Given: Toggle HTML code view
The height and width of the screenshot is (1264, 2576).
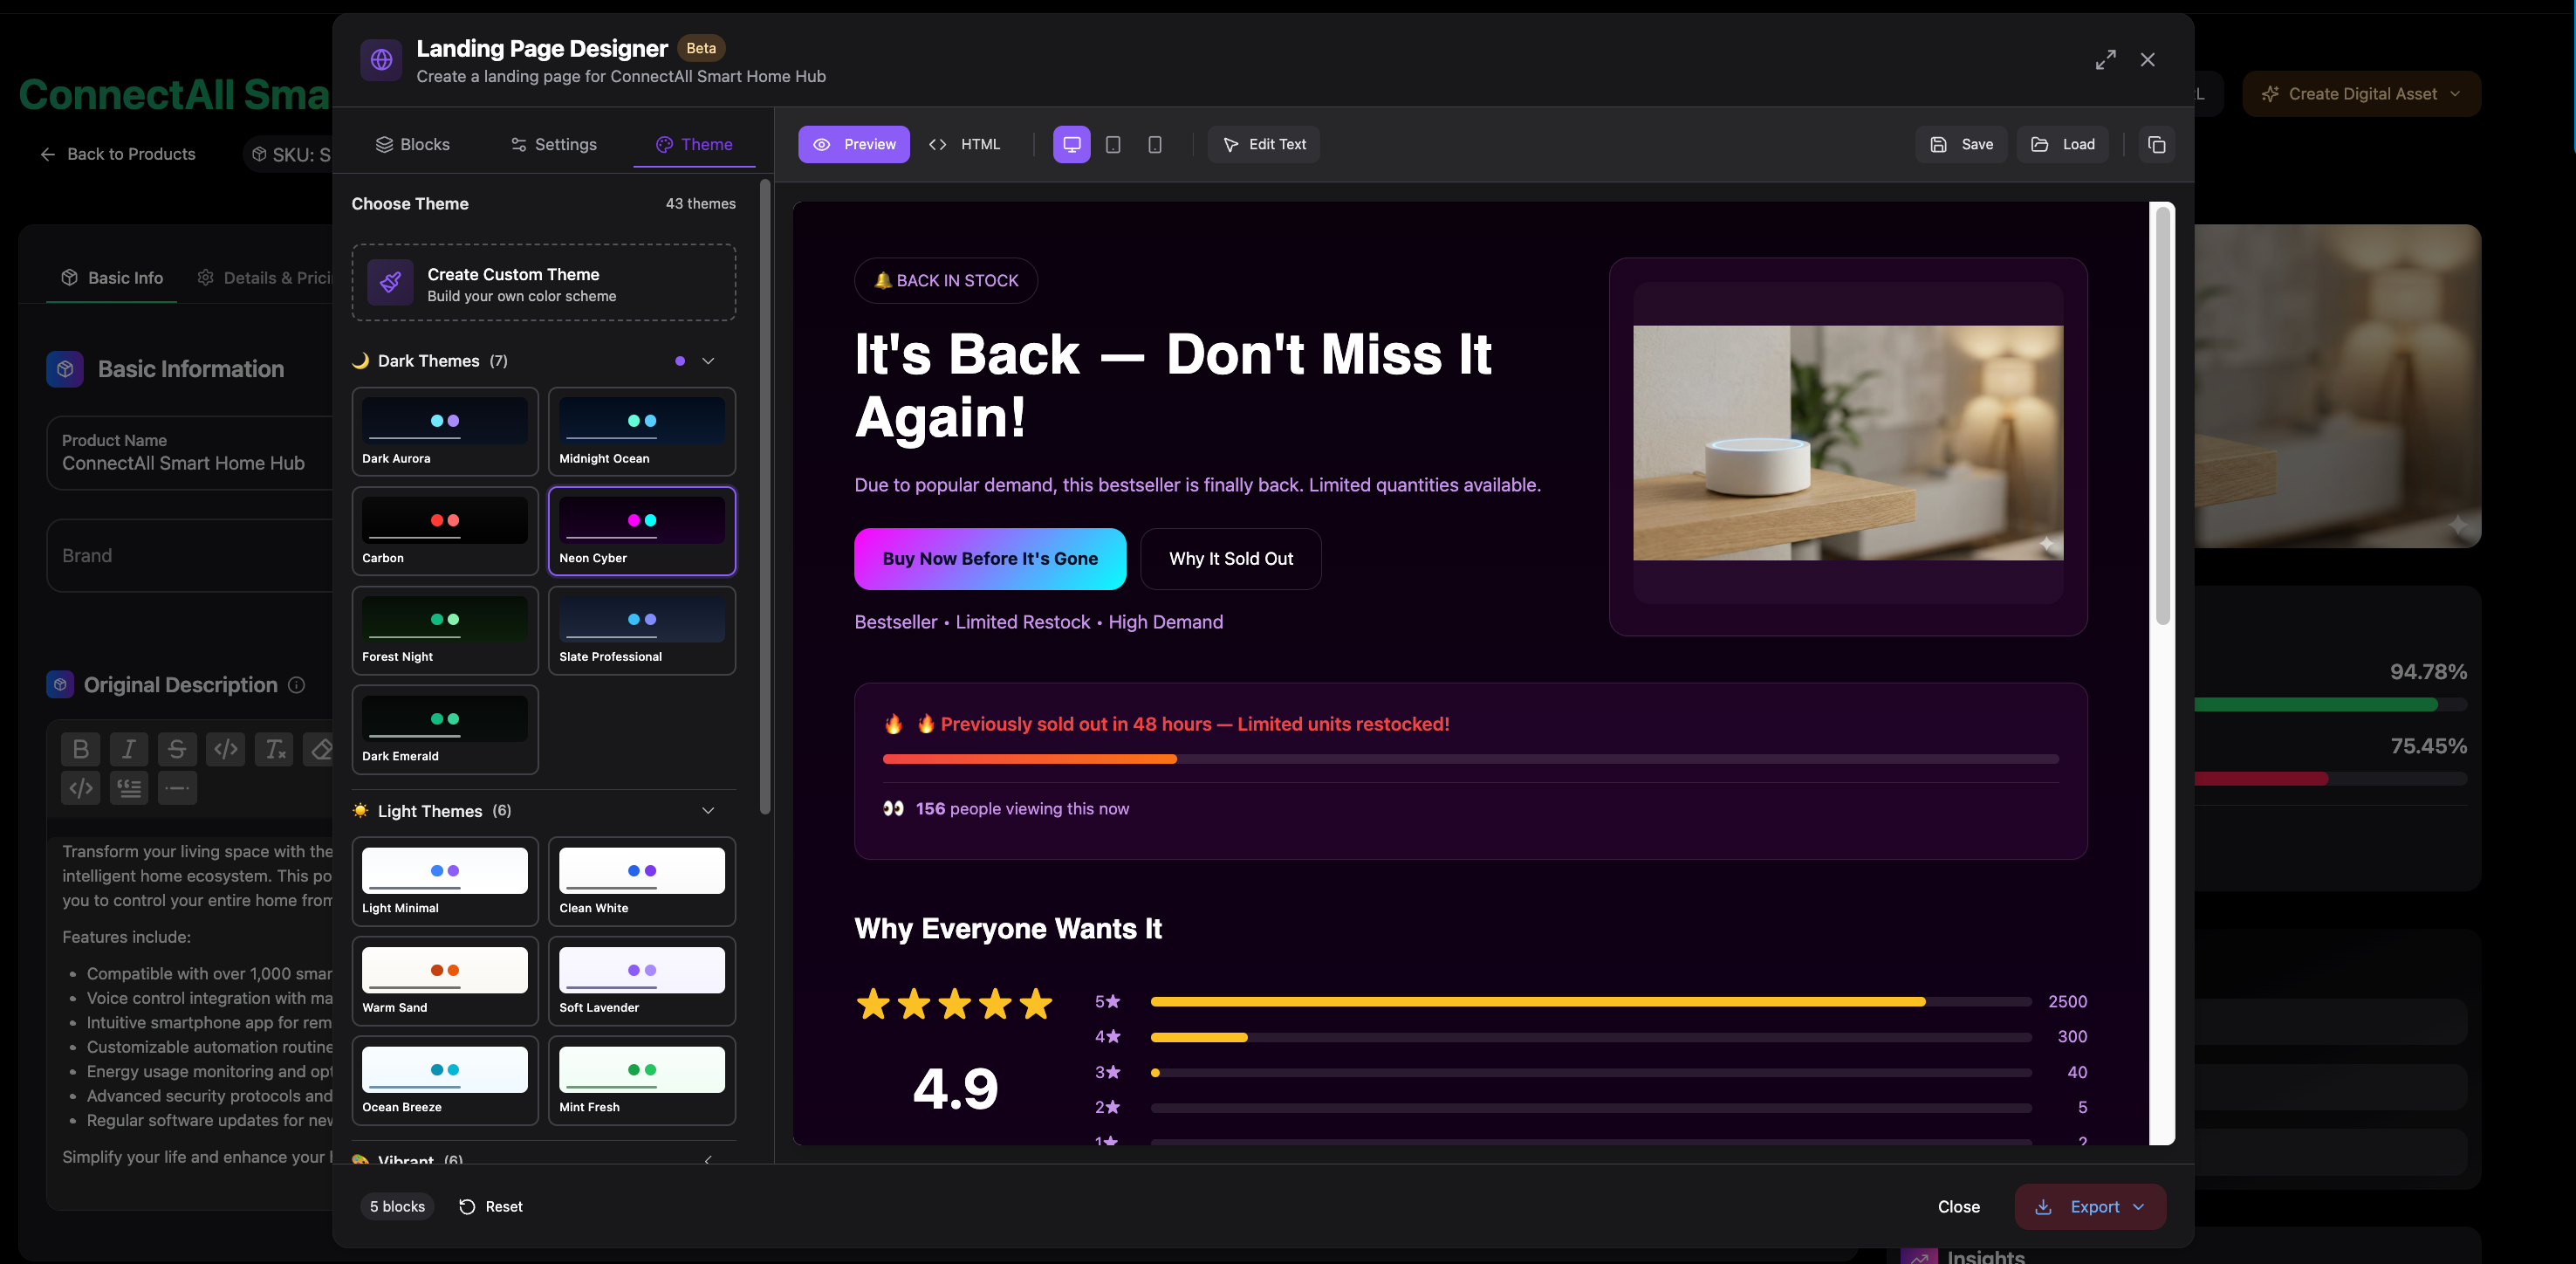Looking at the screenshot, I should coord(964,144).
